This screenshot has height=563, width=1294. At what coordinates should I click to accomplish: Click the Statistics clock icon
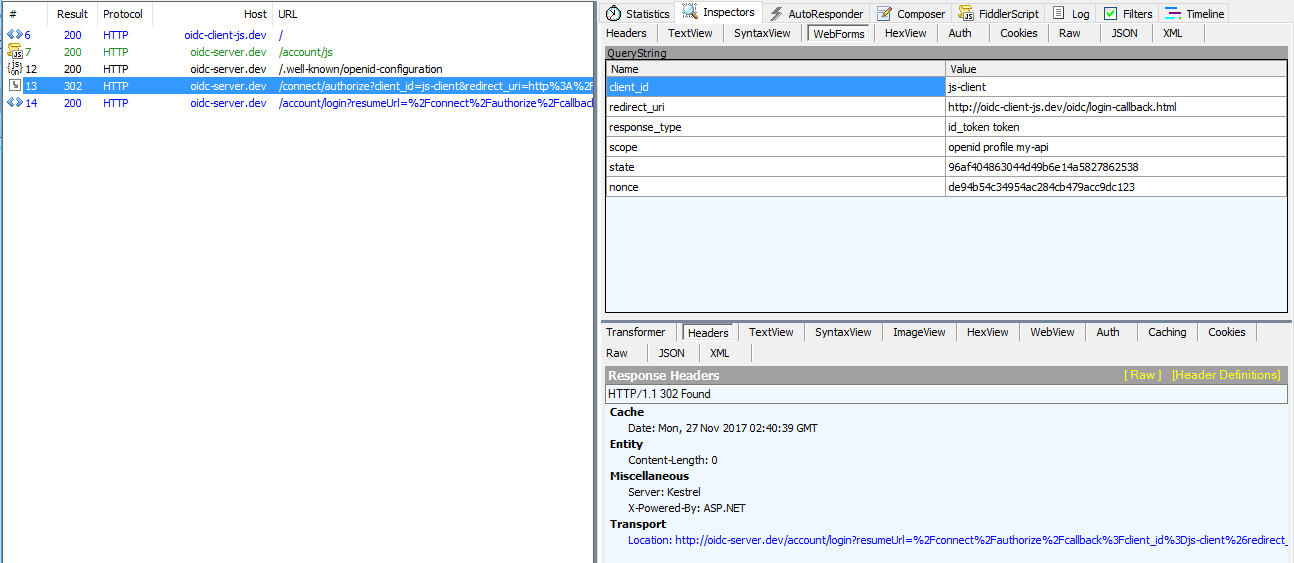(x=614, y=13)
